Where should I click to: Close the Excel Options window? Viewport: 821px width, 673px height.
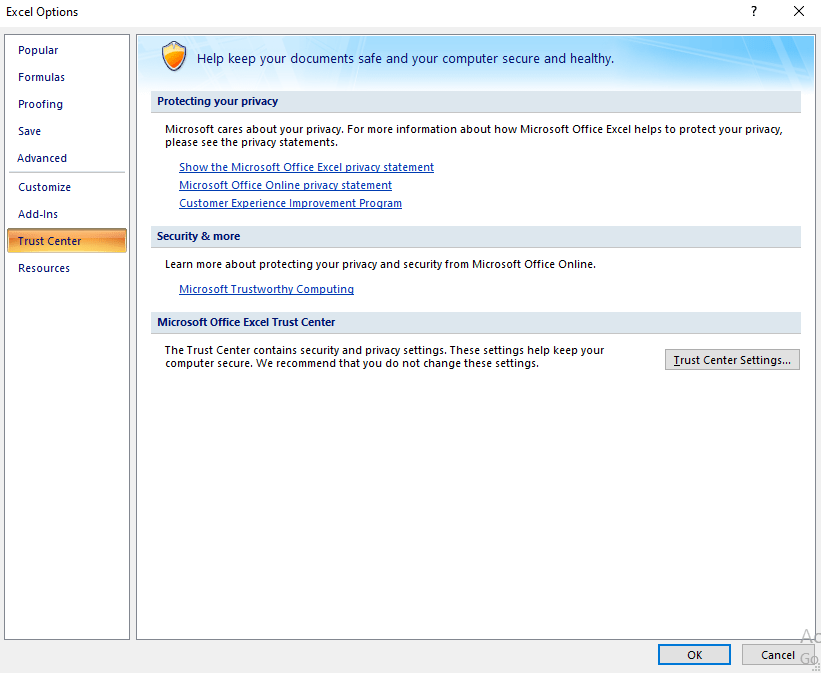point(798,12)
